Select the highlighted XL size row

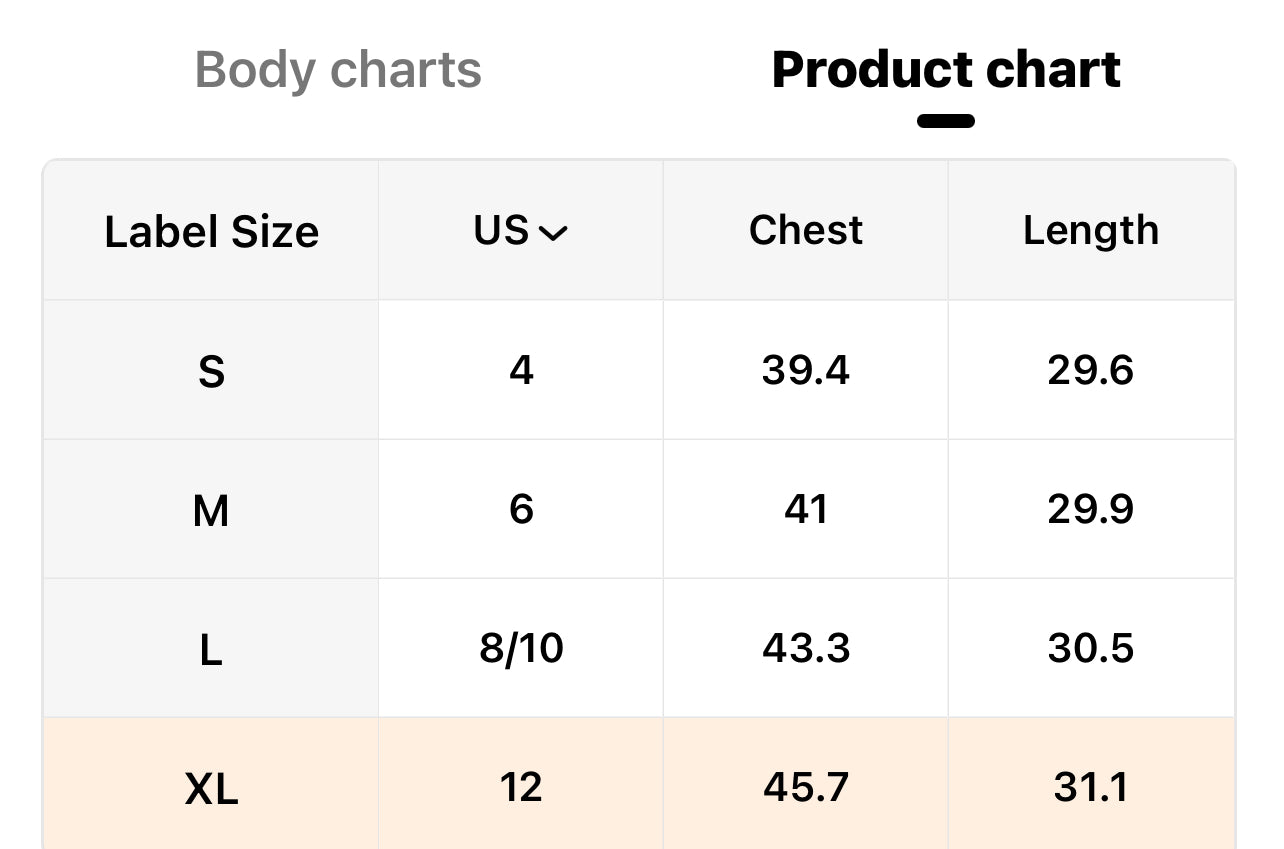tap(211, 789)
